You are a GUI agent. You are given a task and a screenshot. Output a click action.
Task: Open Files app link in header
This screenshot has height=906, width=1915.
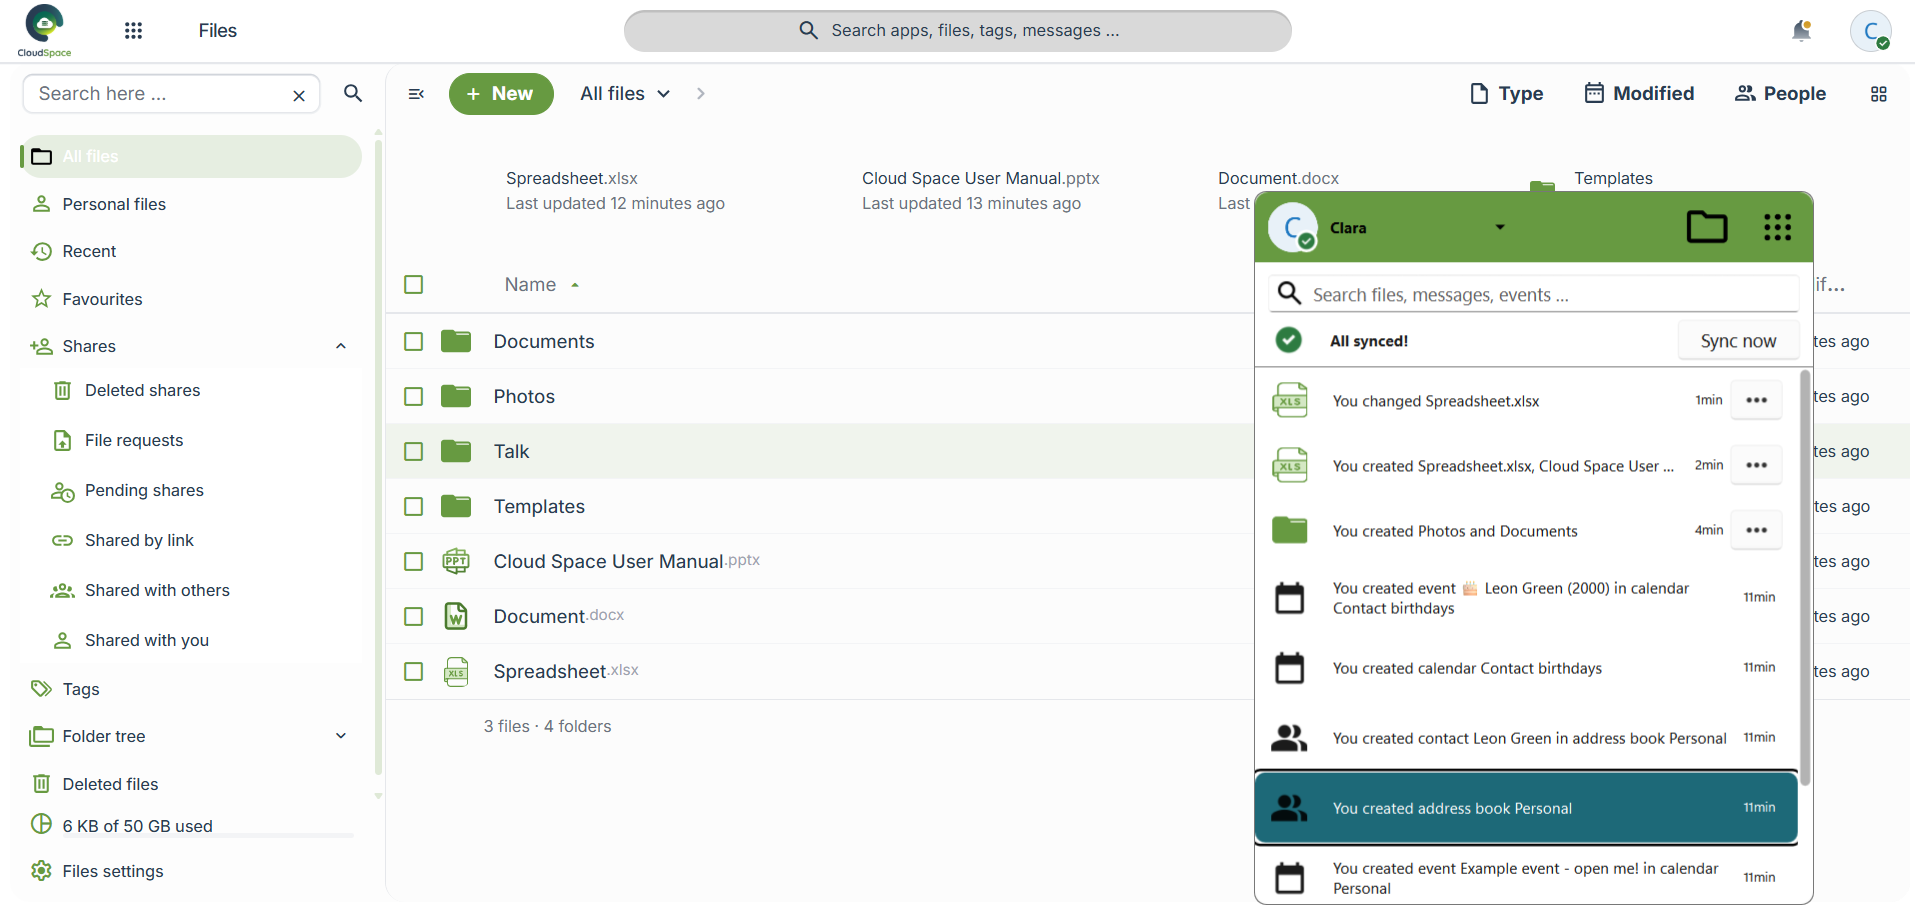coord(217,31)
